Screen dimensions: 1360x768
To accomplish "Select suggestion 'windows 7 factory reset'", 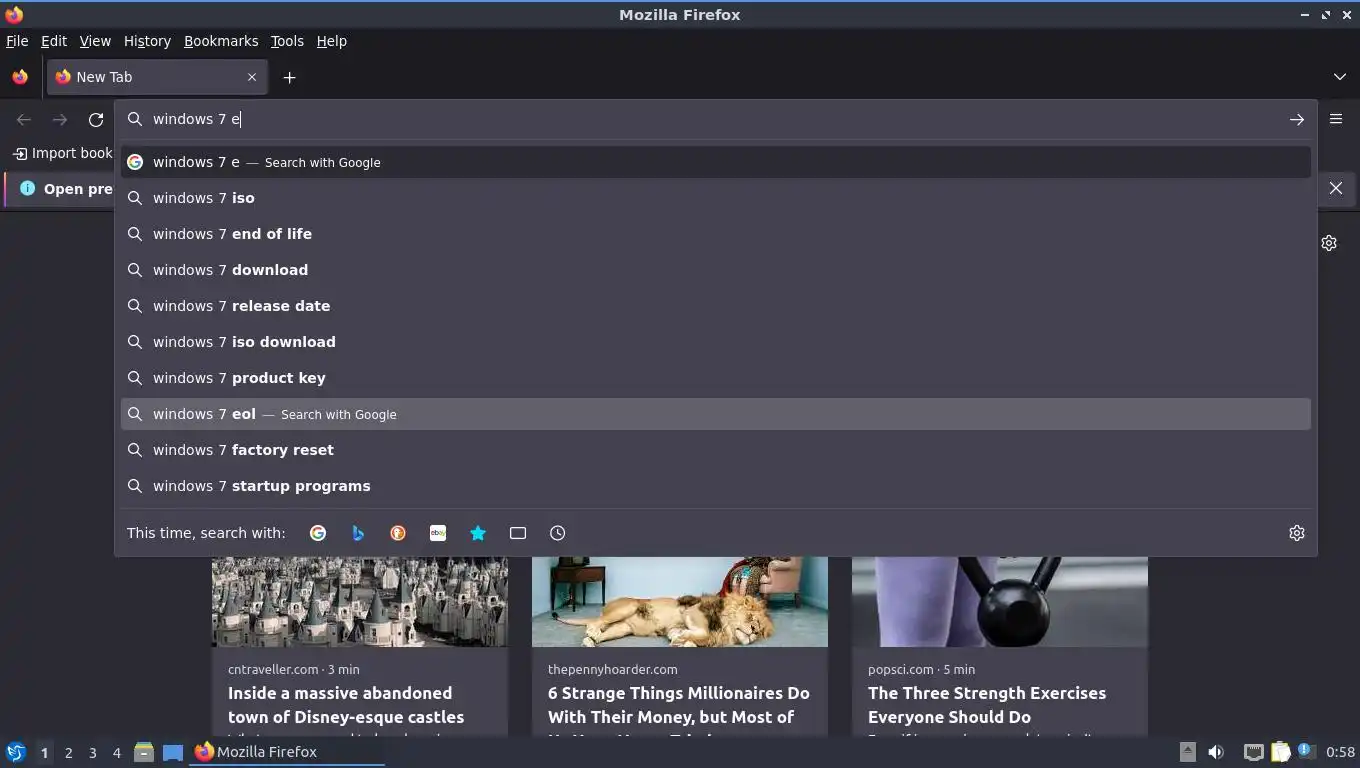I will [715, 450].
